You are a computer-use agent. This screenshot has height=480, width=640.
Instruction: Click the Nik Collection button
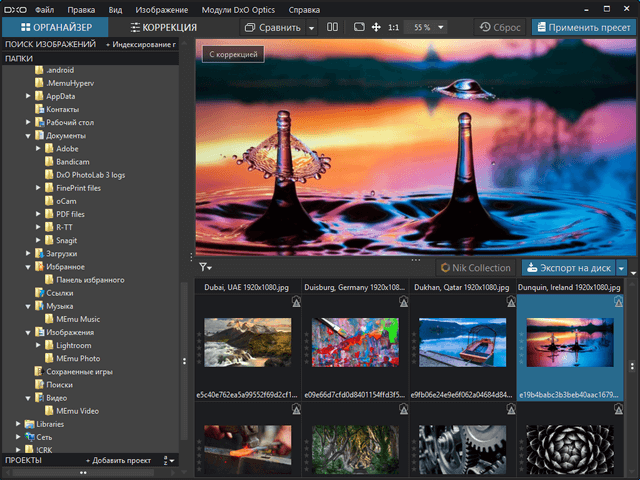(x=476, y=268)
